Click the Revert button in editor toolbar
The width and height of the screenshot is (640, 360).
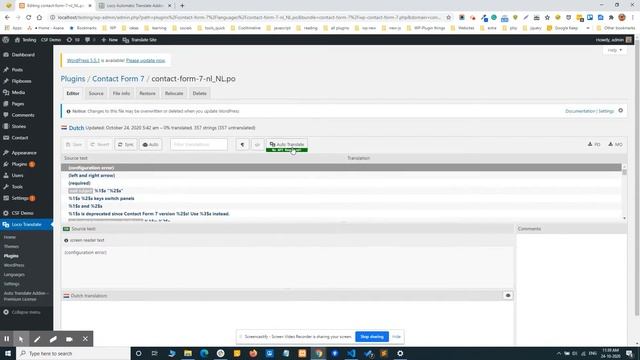(x=100, y=144)
